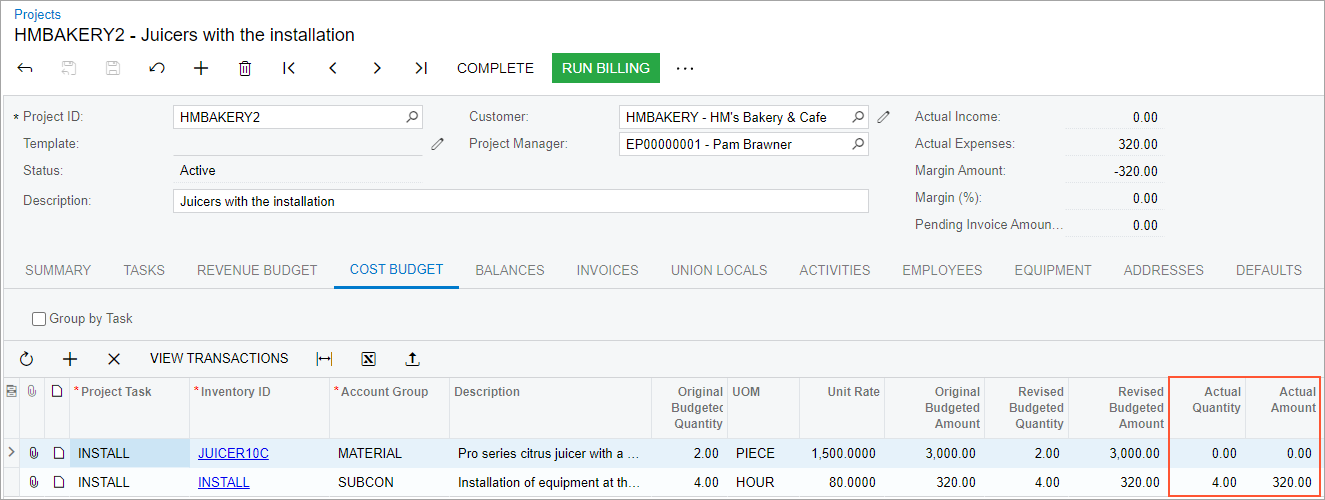Screen dimensions: 1325x500
Task: Switch to the Revenue Budget tab
Action: click(257, 270)
